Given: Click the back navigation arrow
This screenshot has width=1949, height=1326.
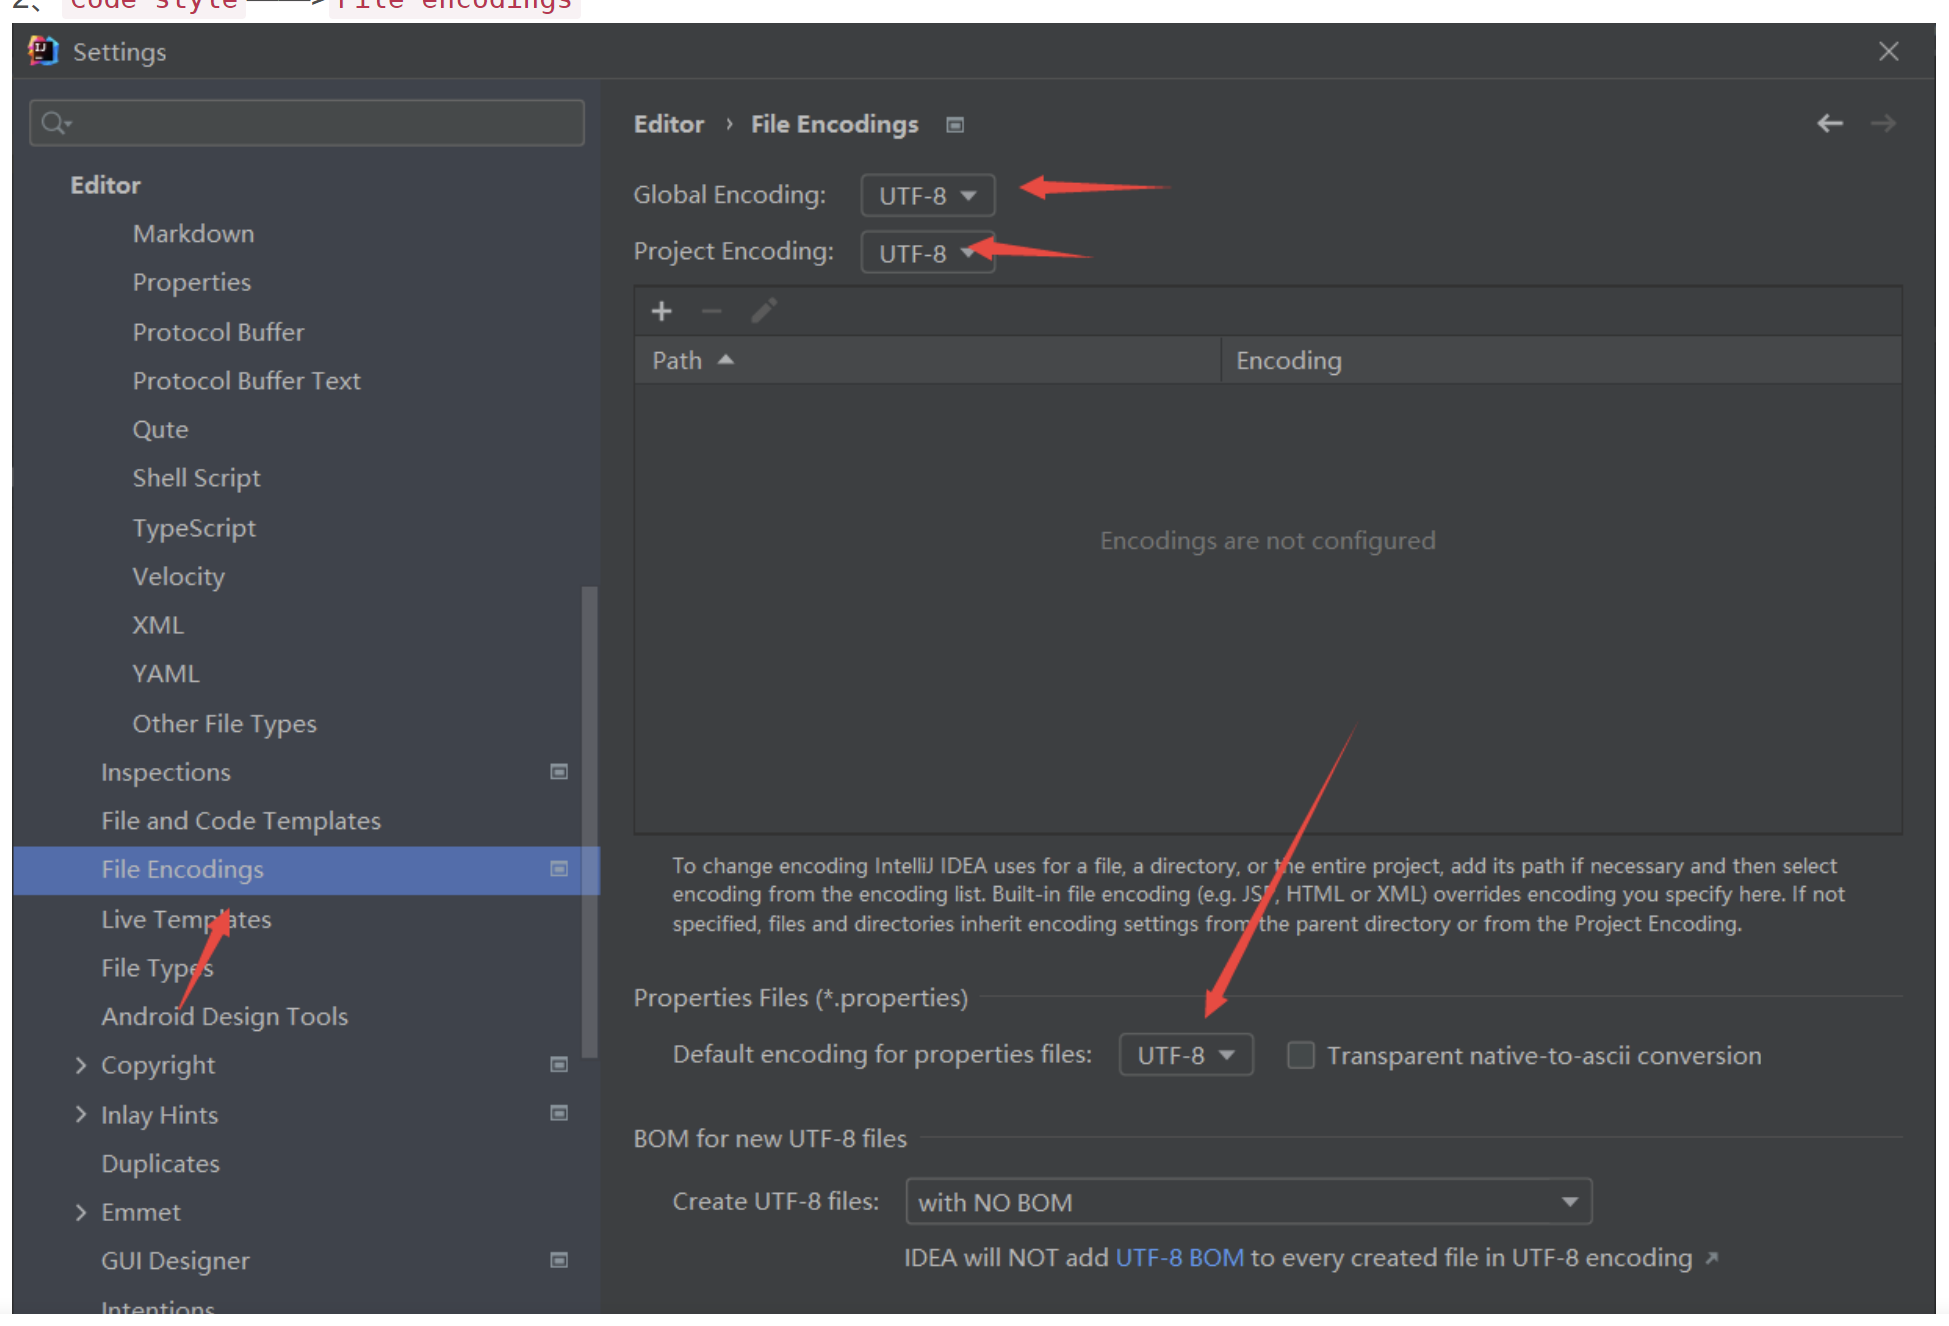Looking at the screenshot, I should click(x=1829, y=123).
